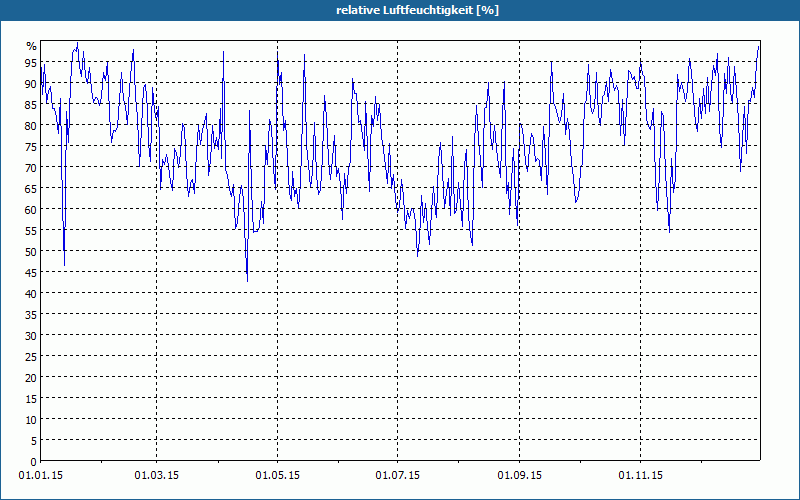The height and width of the screenshot is (500, 800).
Task: Click the y-axis value 65
Action: coord(31,189)
